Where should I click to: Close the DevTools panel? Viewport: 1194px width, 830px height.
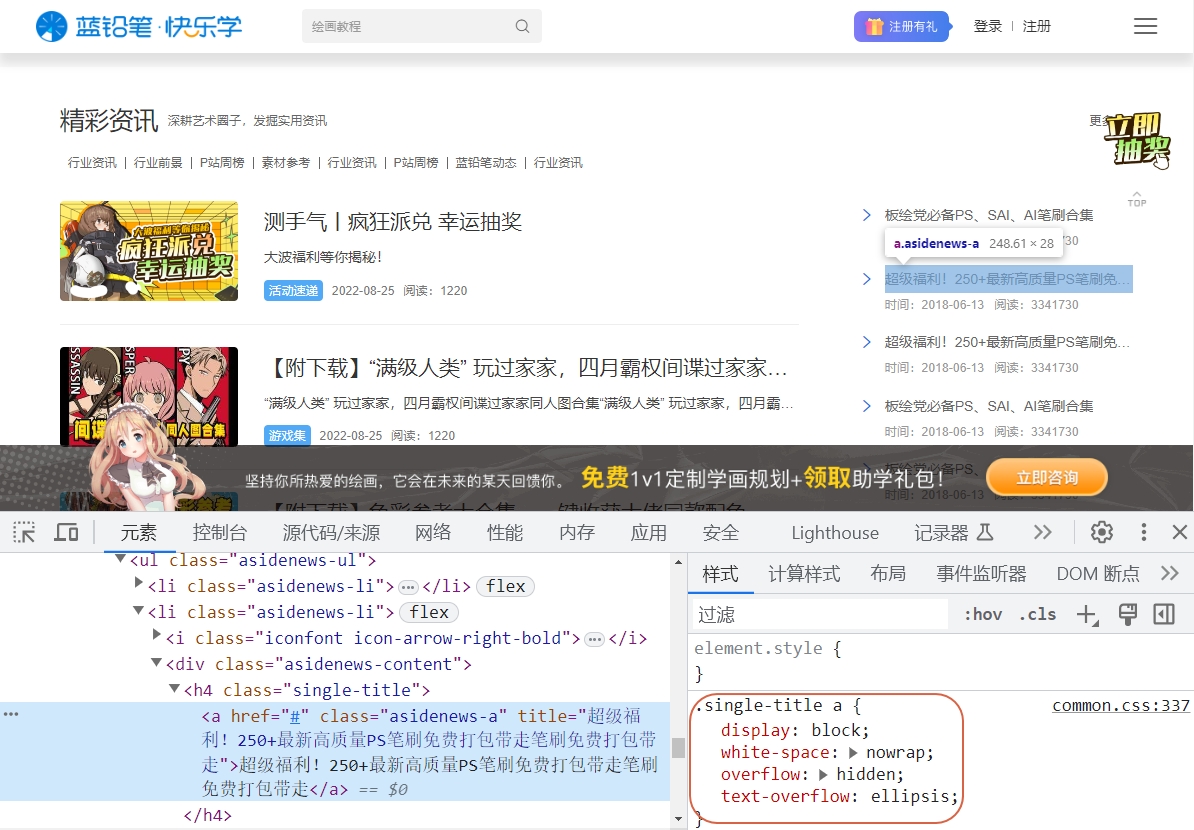click(1180, 532)
